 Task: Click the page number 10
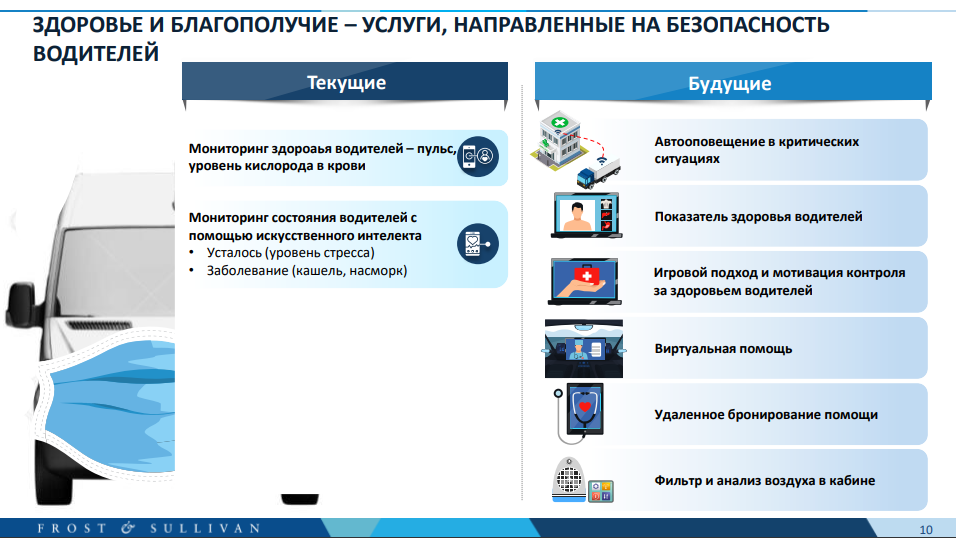pyautogui.click(x=924, y=528)
